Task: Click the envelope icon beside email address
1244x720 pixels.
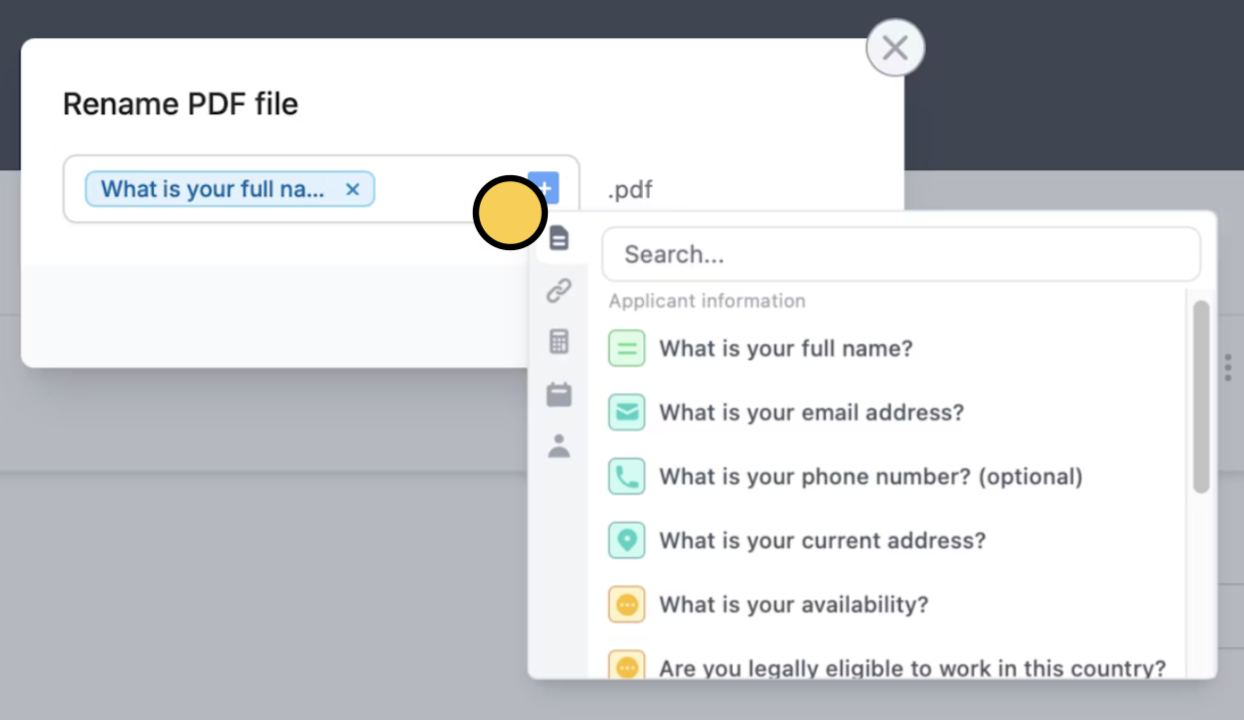Action: tap(627, 413)
